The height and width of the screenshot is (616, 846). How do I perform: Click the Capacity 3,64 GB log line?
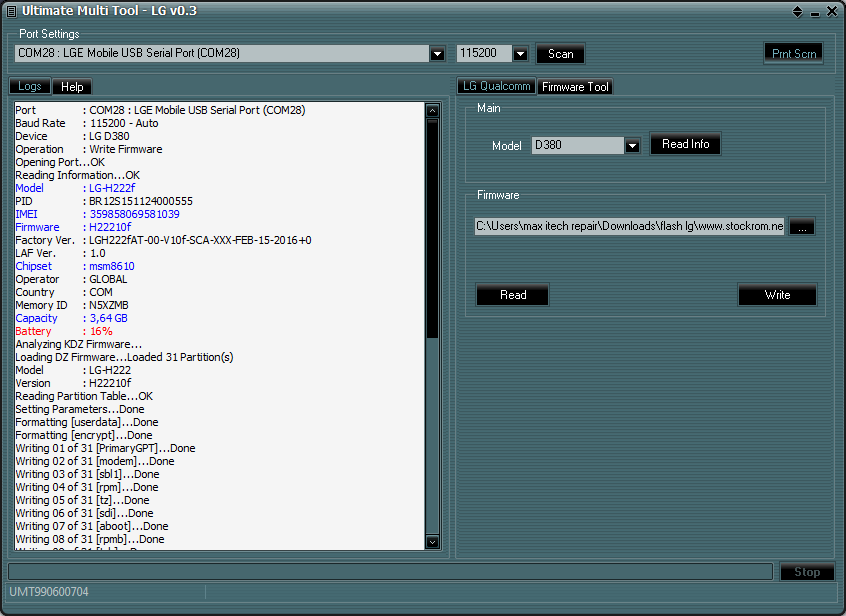71,318
